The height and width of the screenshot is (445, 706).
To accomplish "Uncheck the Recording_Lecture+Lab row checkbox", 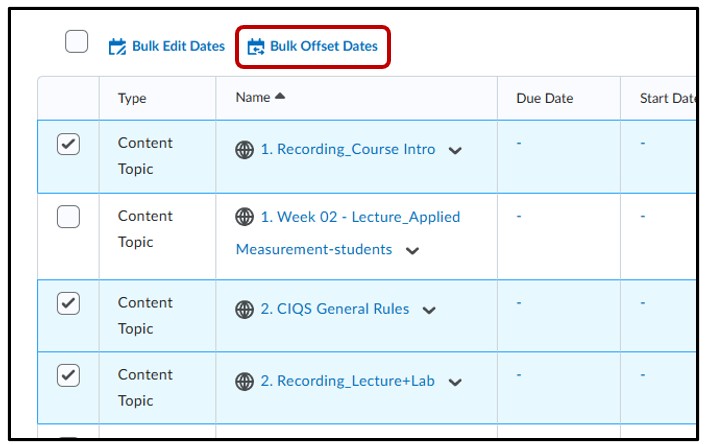I will tap(68, 376).
